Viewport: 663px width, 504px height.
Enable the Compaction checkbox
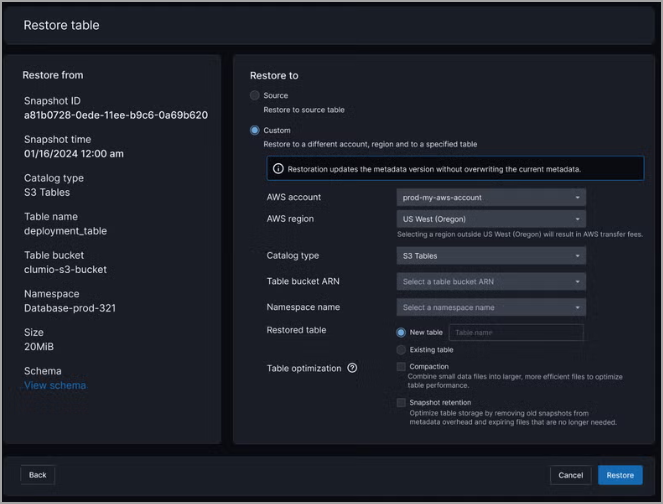click(x=401, y=367)
